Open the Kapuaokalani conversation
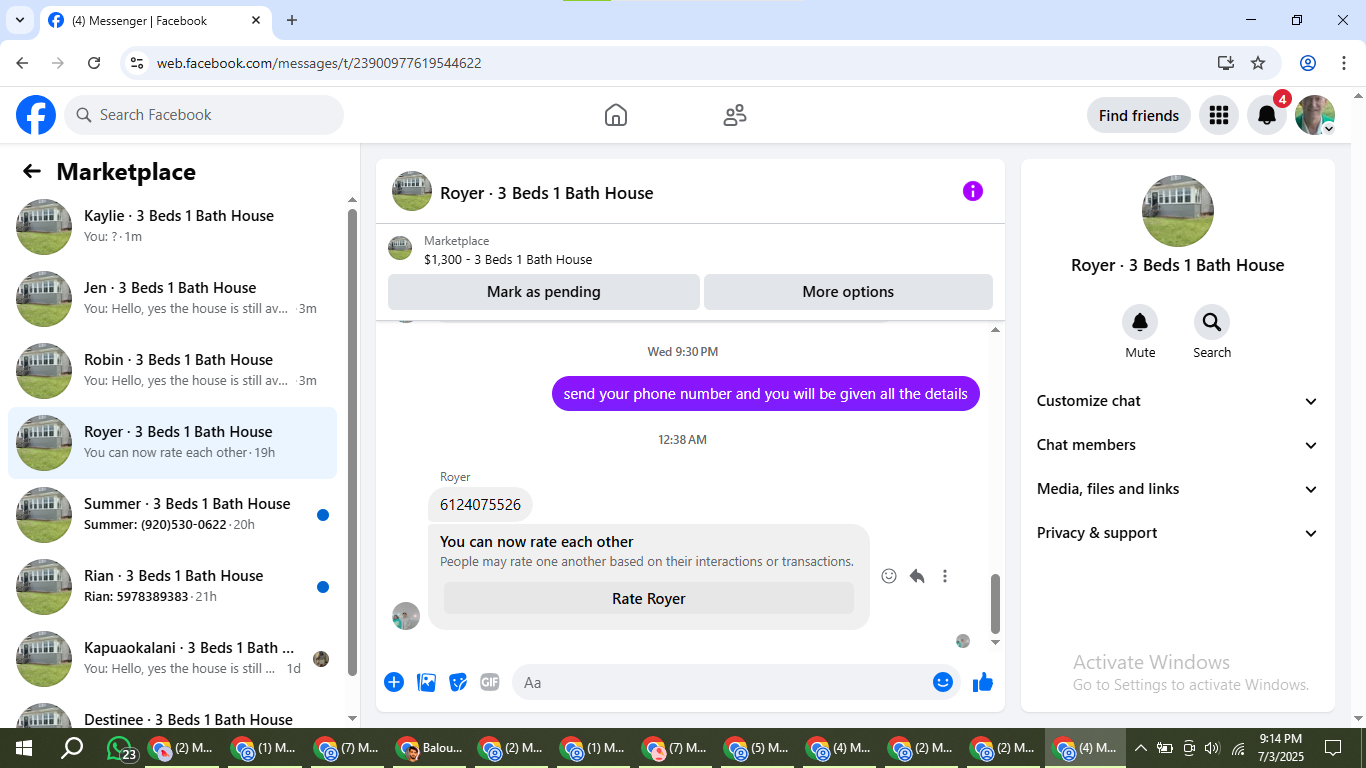Screen dimensions: 1366x768 pyautogui.click(x=172, y=659)
